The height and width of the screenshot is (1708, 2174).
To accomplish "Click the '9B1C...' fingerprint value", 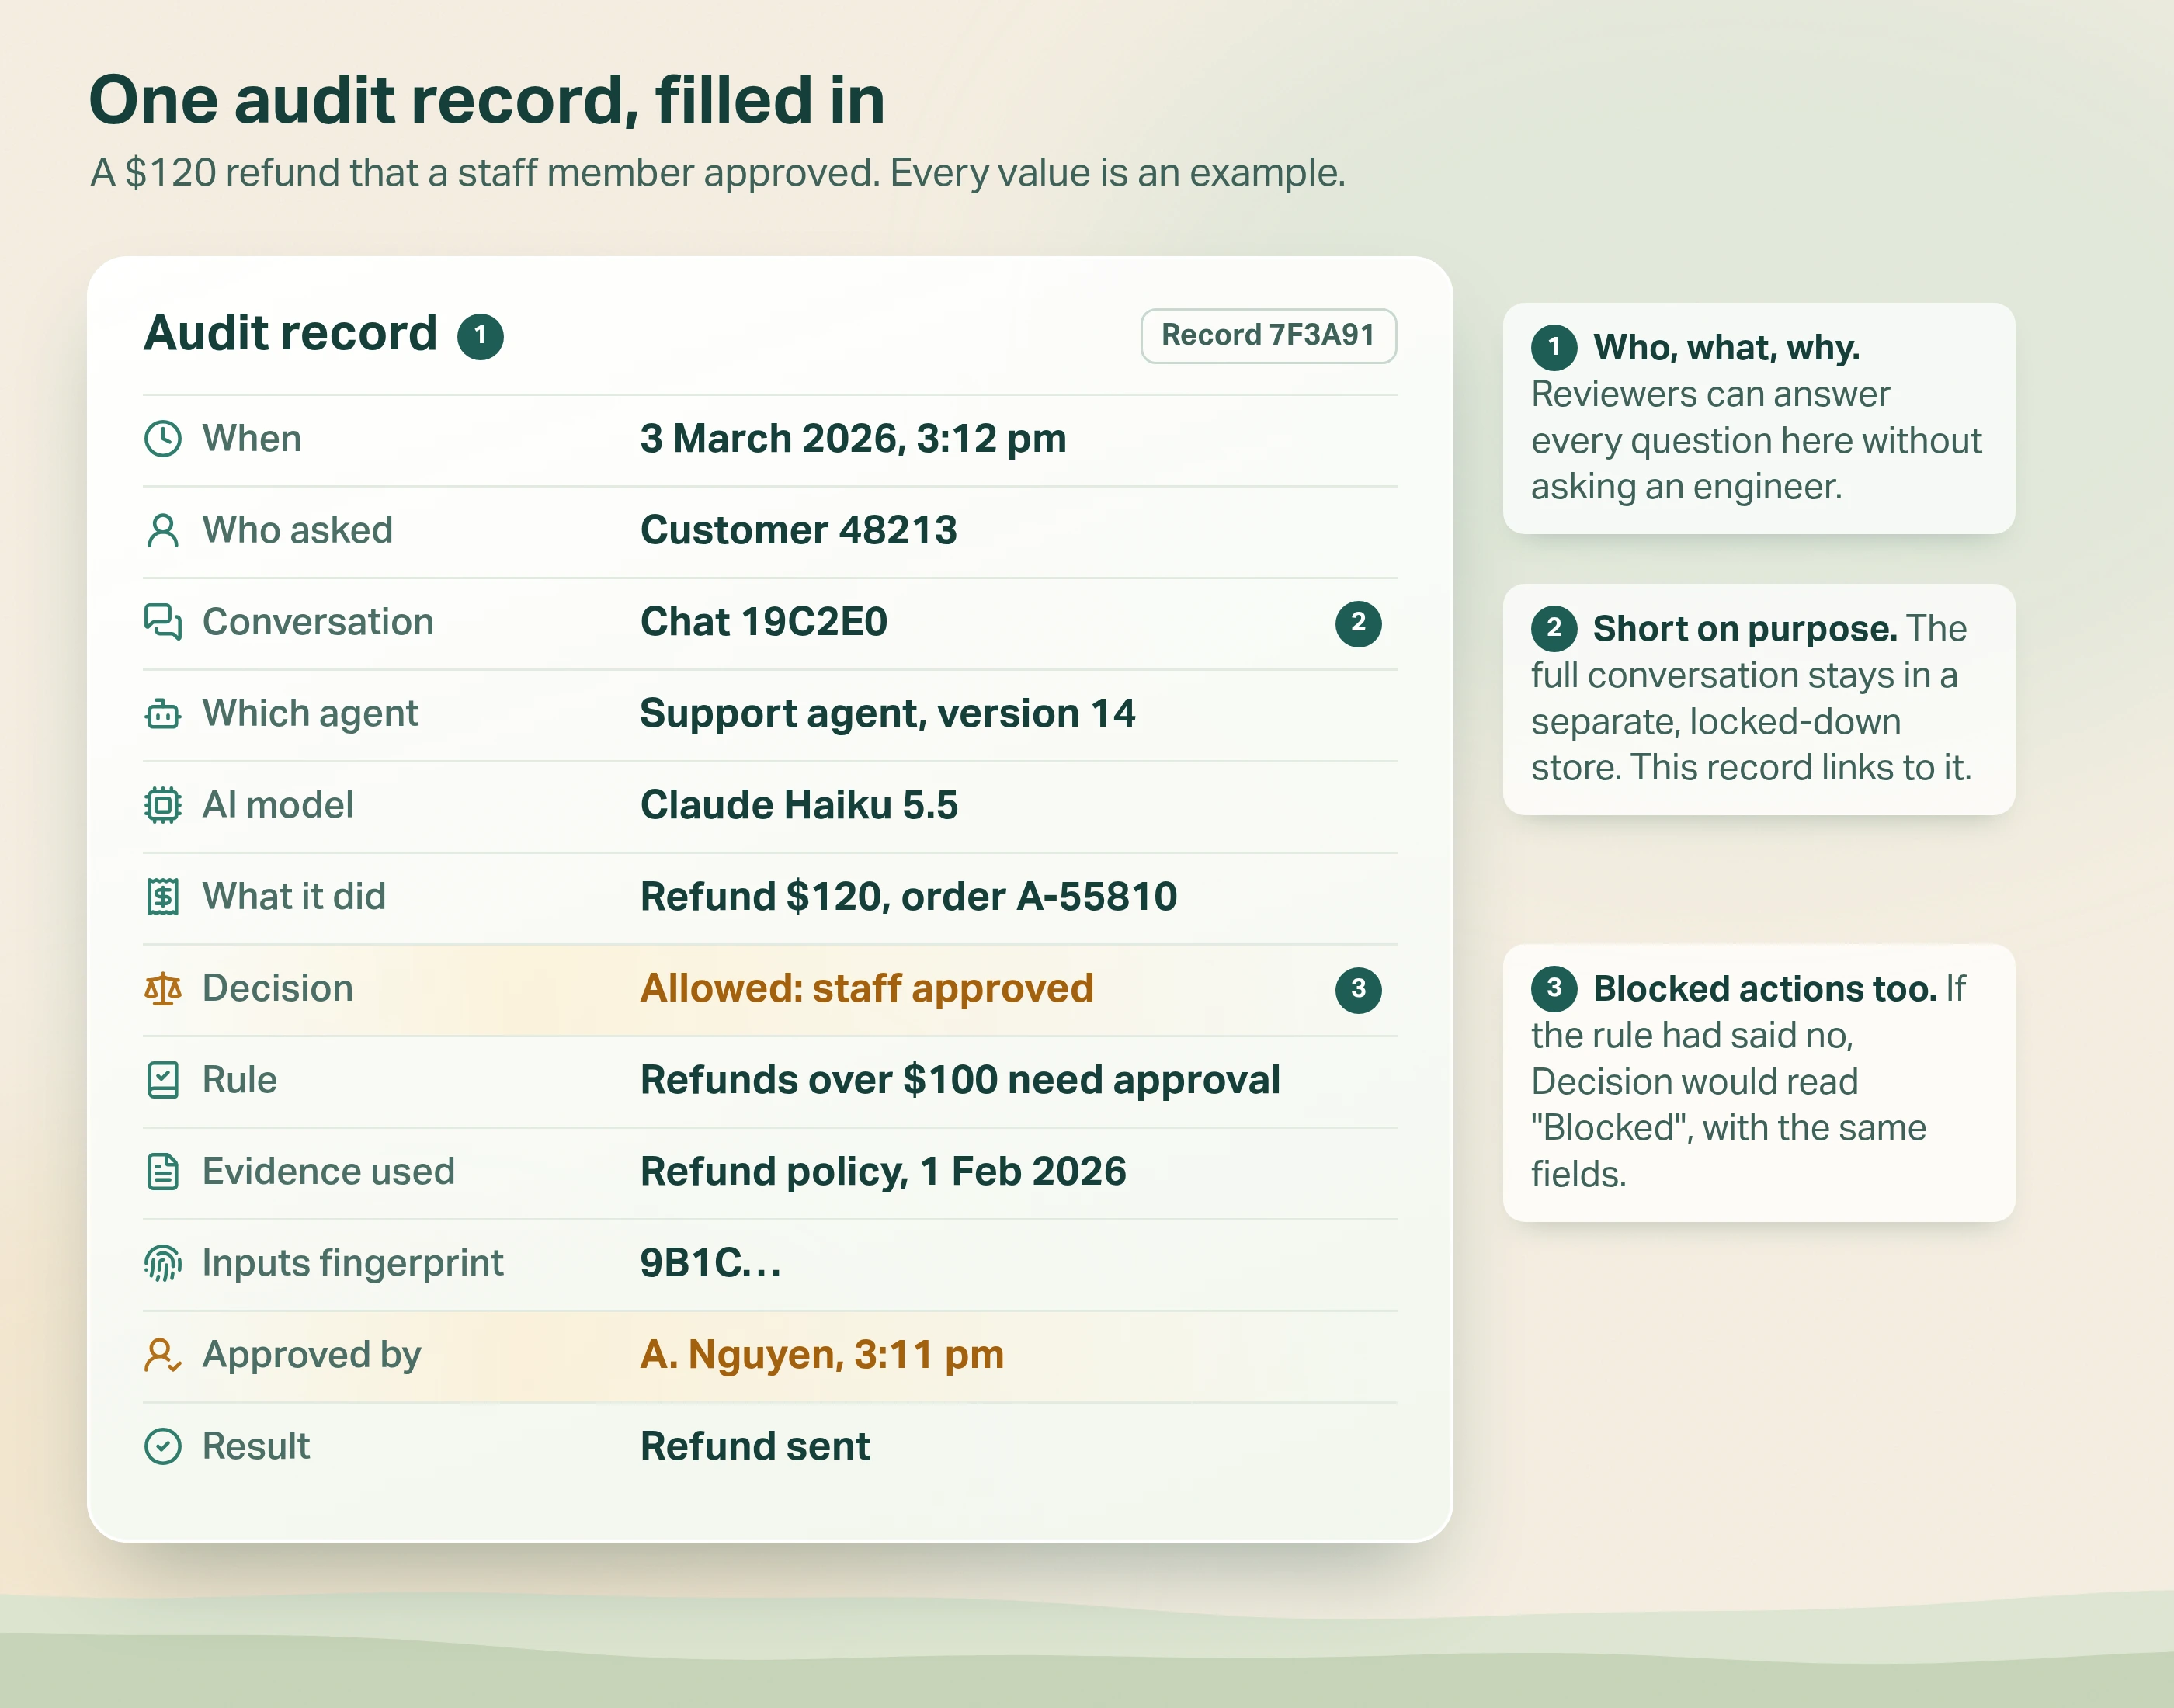I will (711, 1263).
